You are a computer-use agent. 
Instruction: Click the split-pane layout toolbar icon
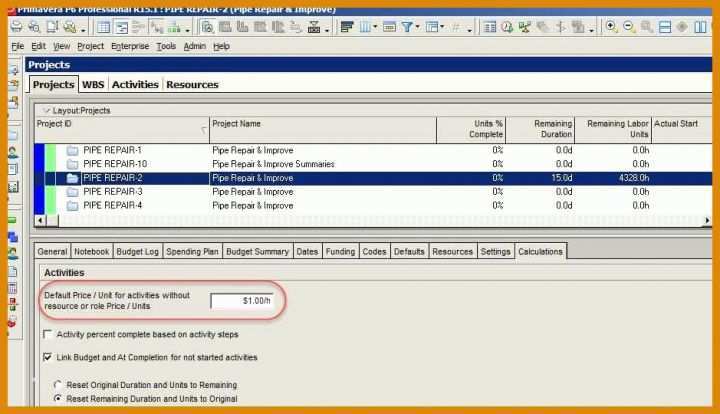(x=665, y=27)
